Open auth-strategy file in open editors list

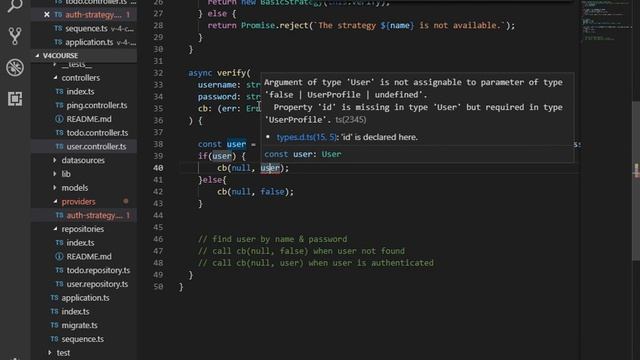94,15
